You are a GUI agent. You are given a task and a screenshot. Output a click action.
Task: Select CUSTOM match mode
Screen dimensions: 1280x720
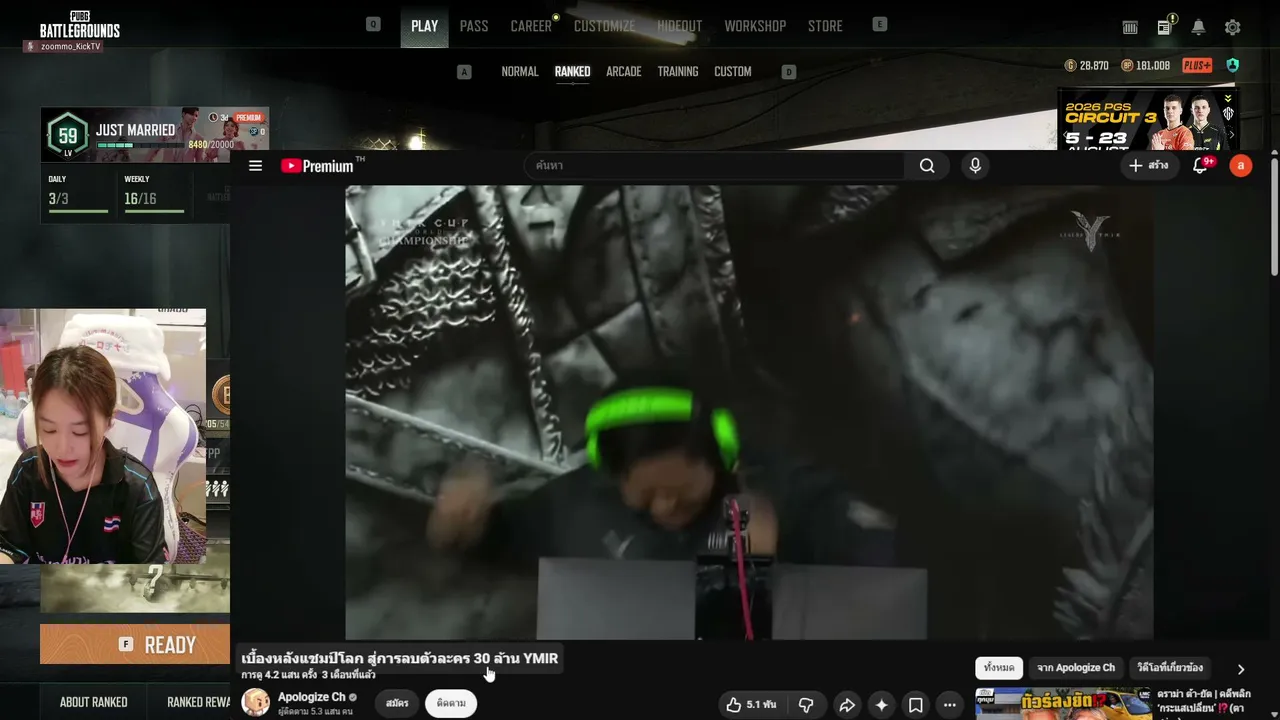[x=733, y=72]
